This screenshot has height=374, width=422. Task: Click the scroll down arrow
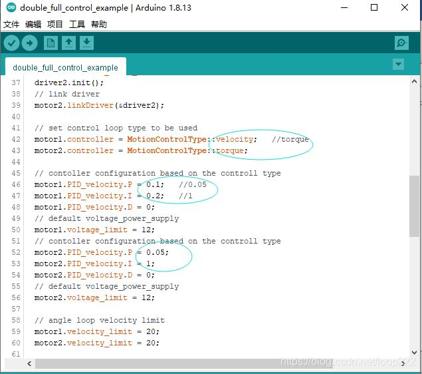tap(414, 352)
